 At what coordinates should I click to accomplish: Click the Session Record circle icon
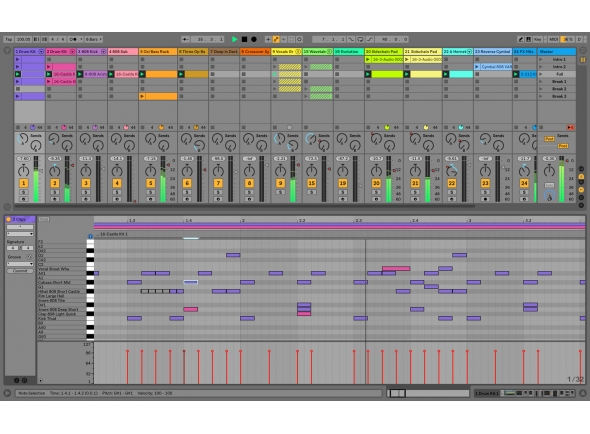coord(300,39)
